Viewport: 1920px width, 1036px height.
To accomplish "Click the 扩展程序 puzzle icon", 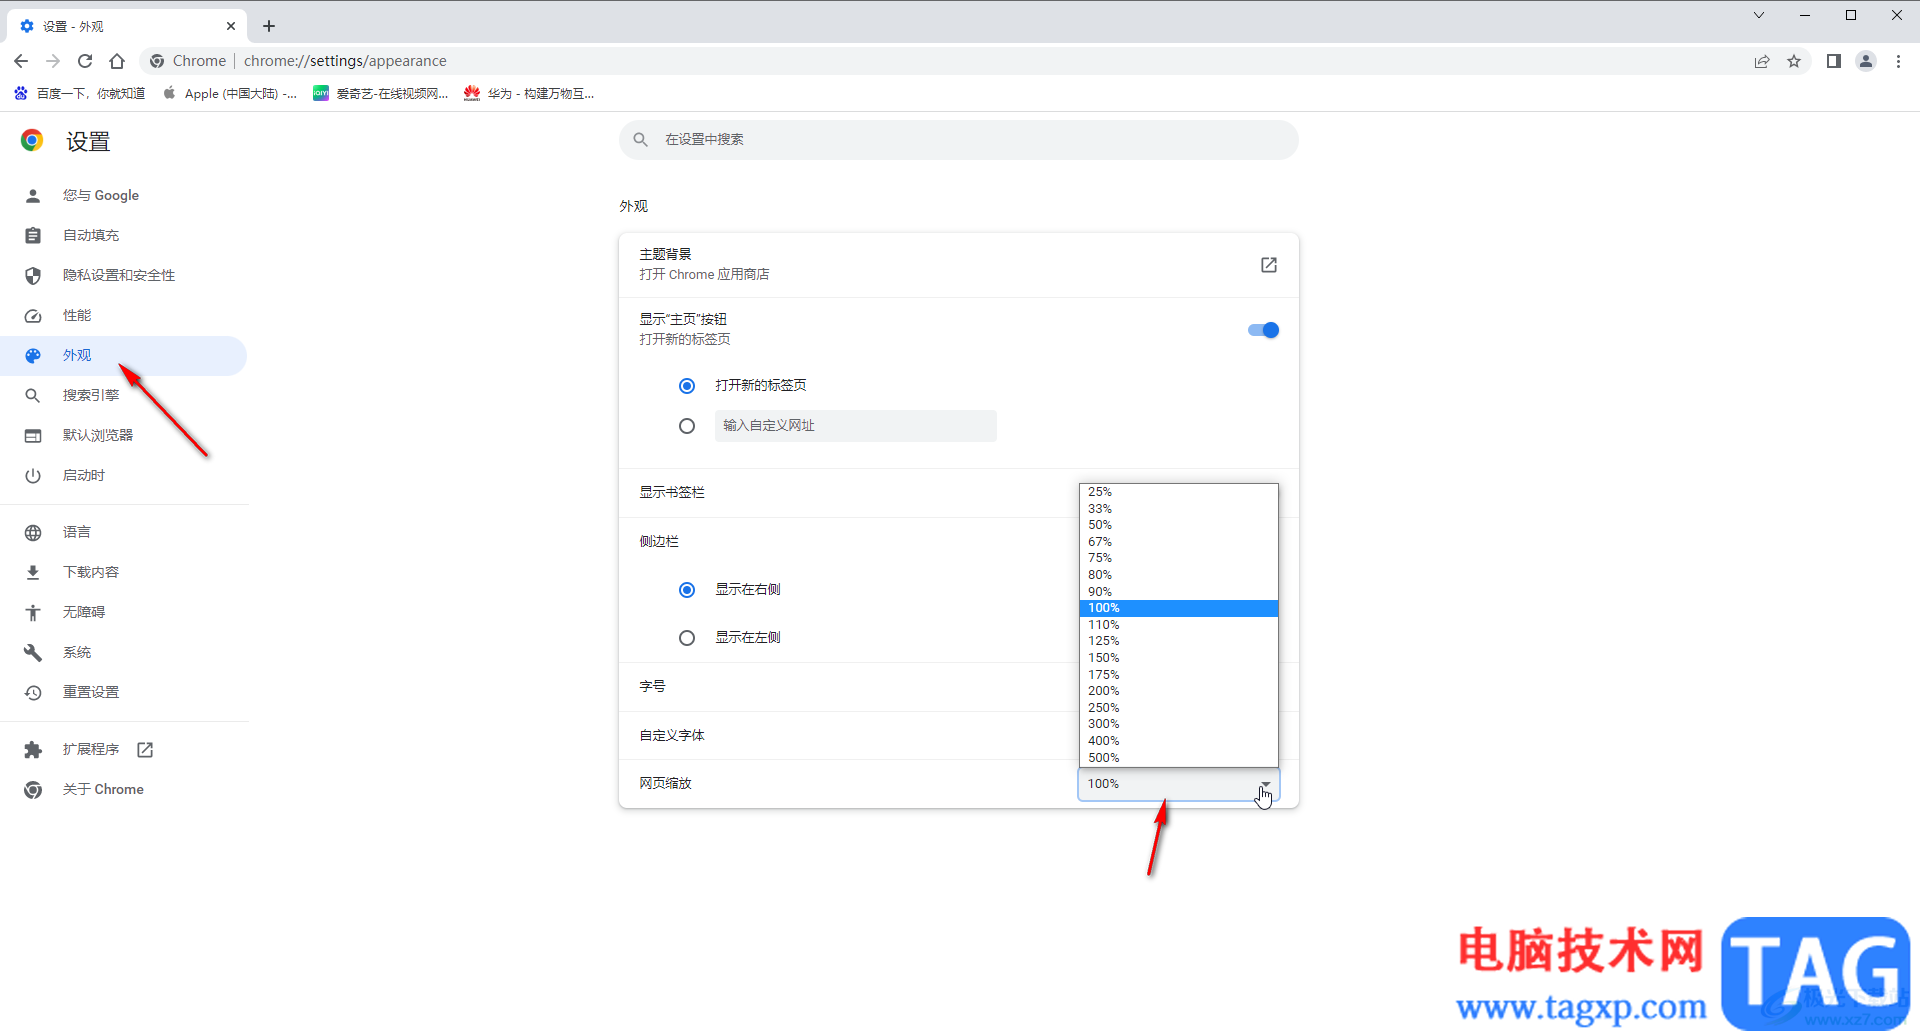I will click(33, 750).
